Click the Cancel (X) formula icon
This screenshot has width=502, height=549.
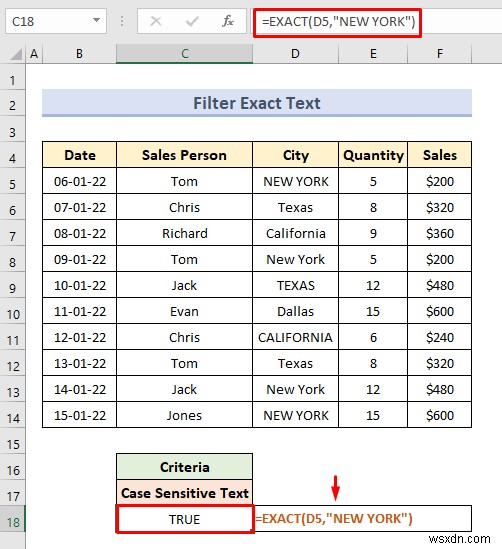coord(156,21)
